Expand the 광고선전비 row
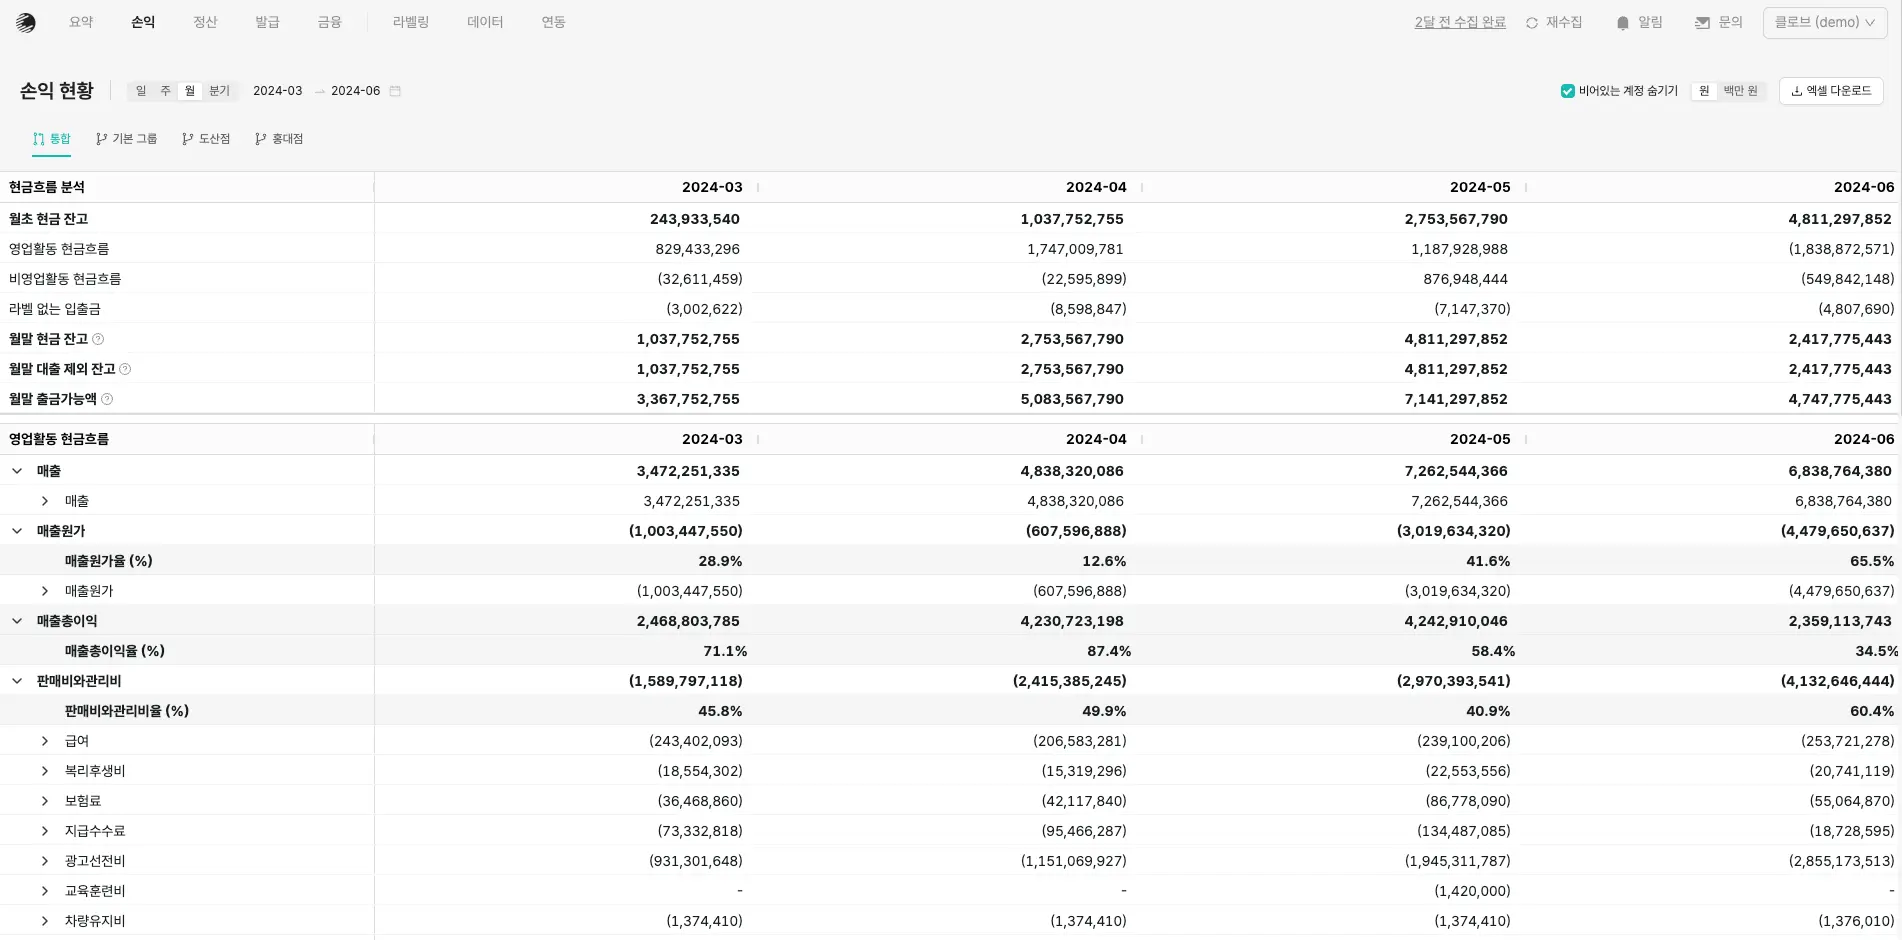This screenshot has height=940, width=1902. click(x=45, y=861)
